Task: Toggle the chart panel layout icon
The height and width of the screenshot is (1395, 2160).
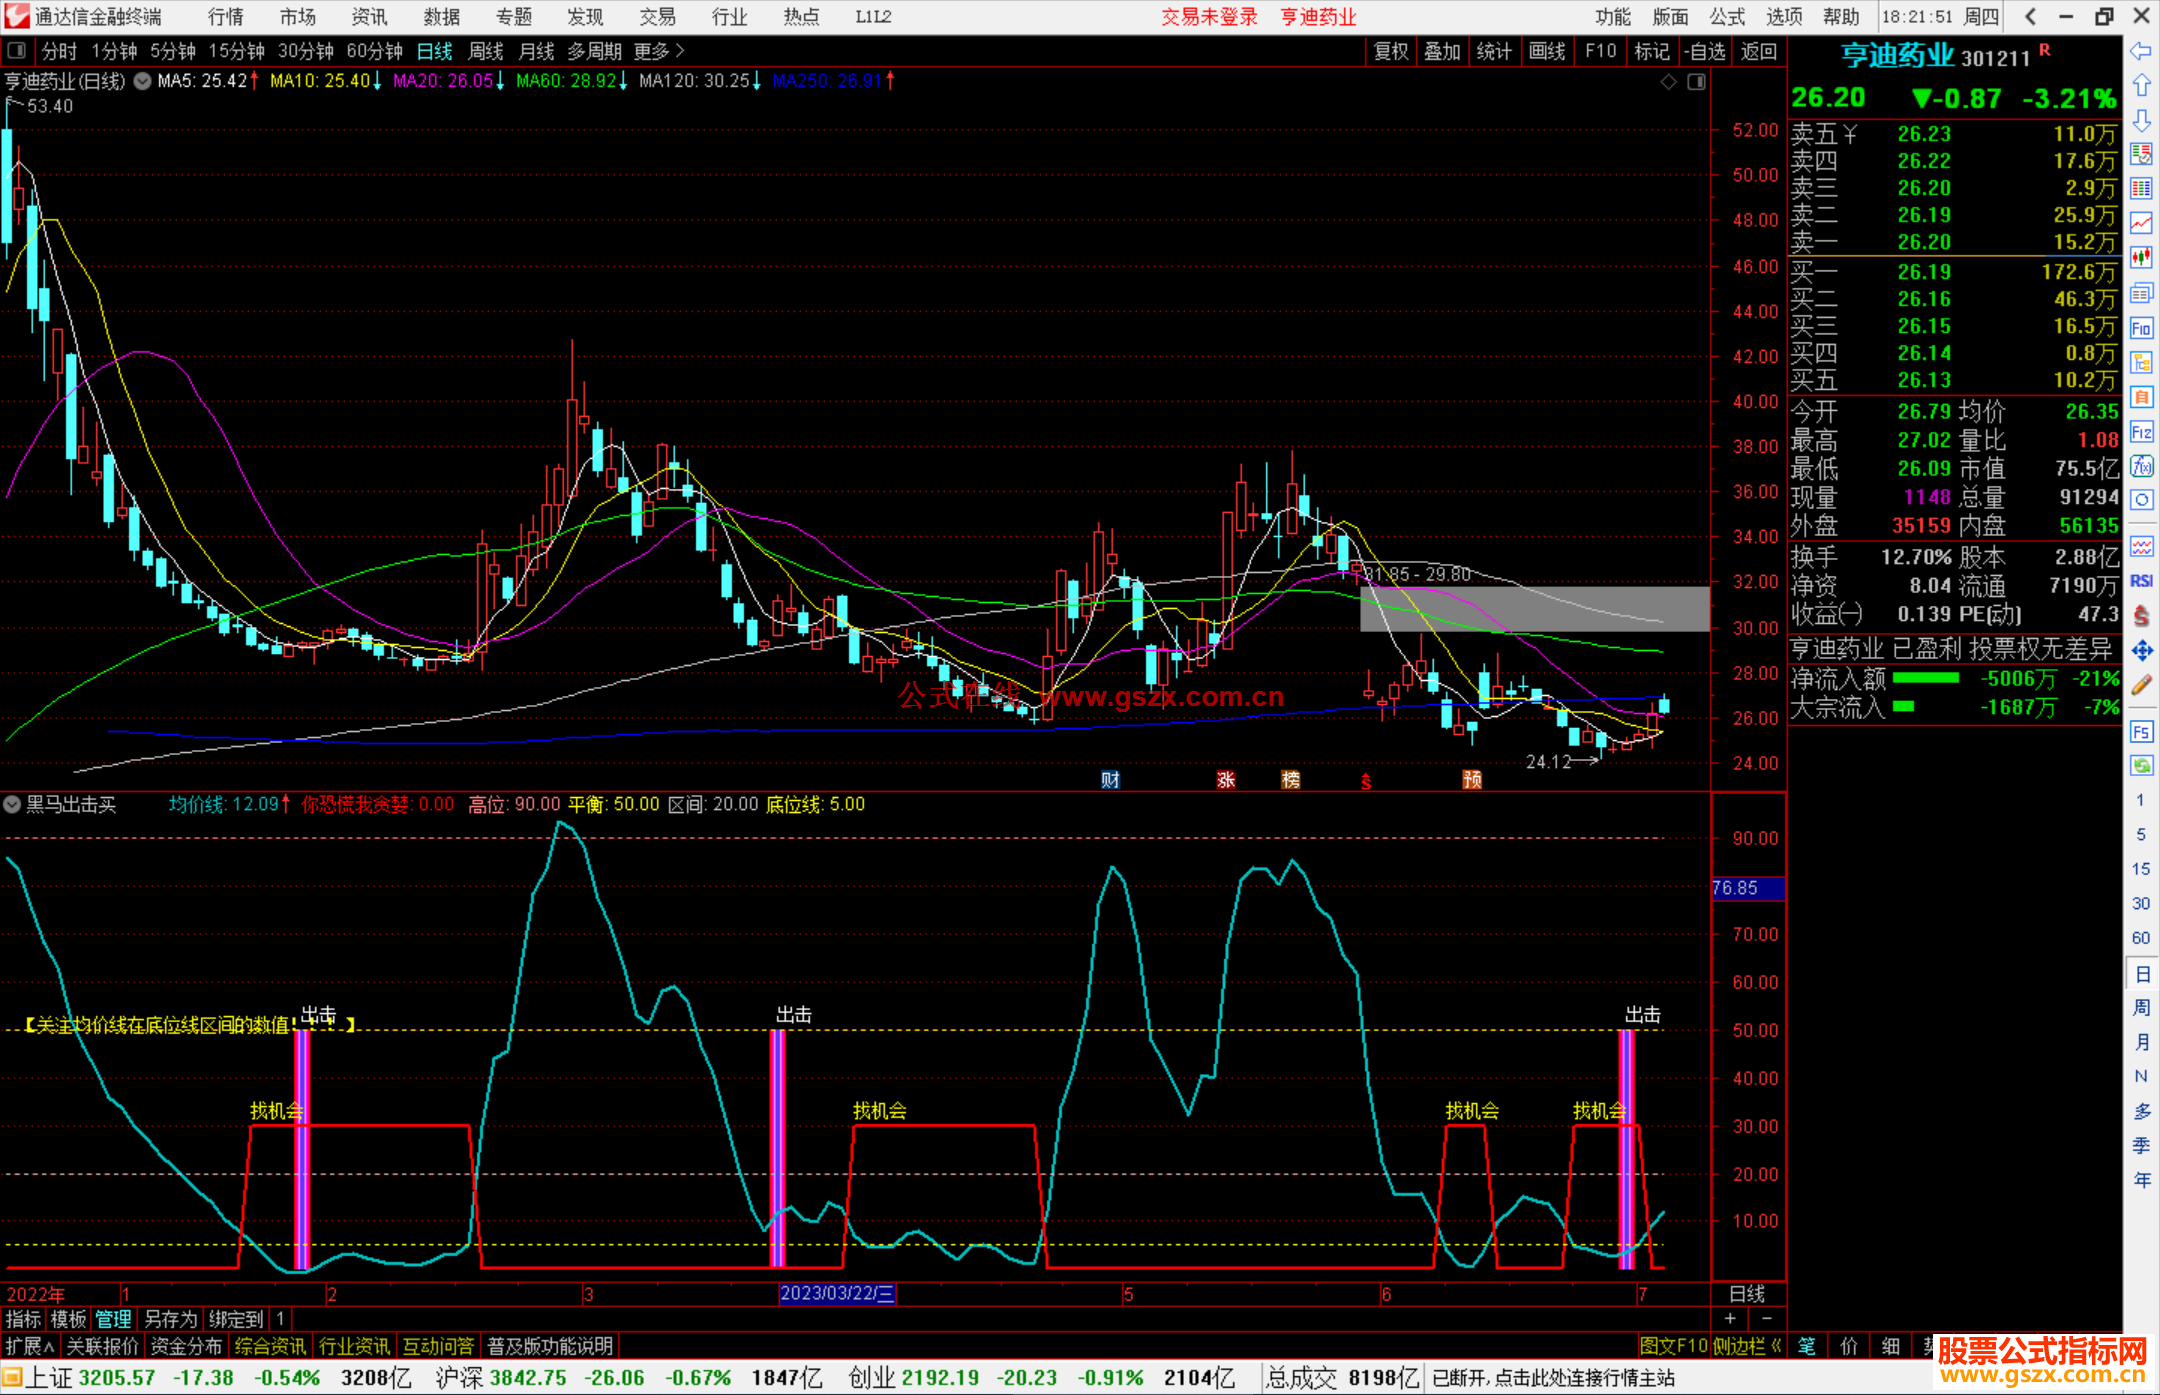Action: (1696, 82)
